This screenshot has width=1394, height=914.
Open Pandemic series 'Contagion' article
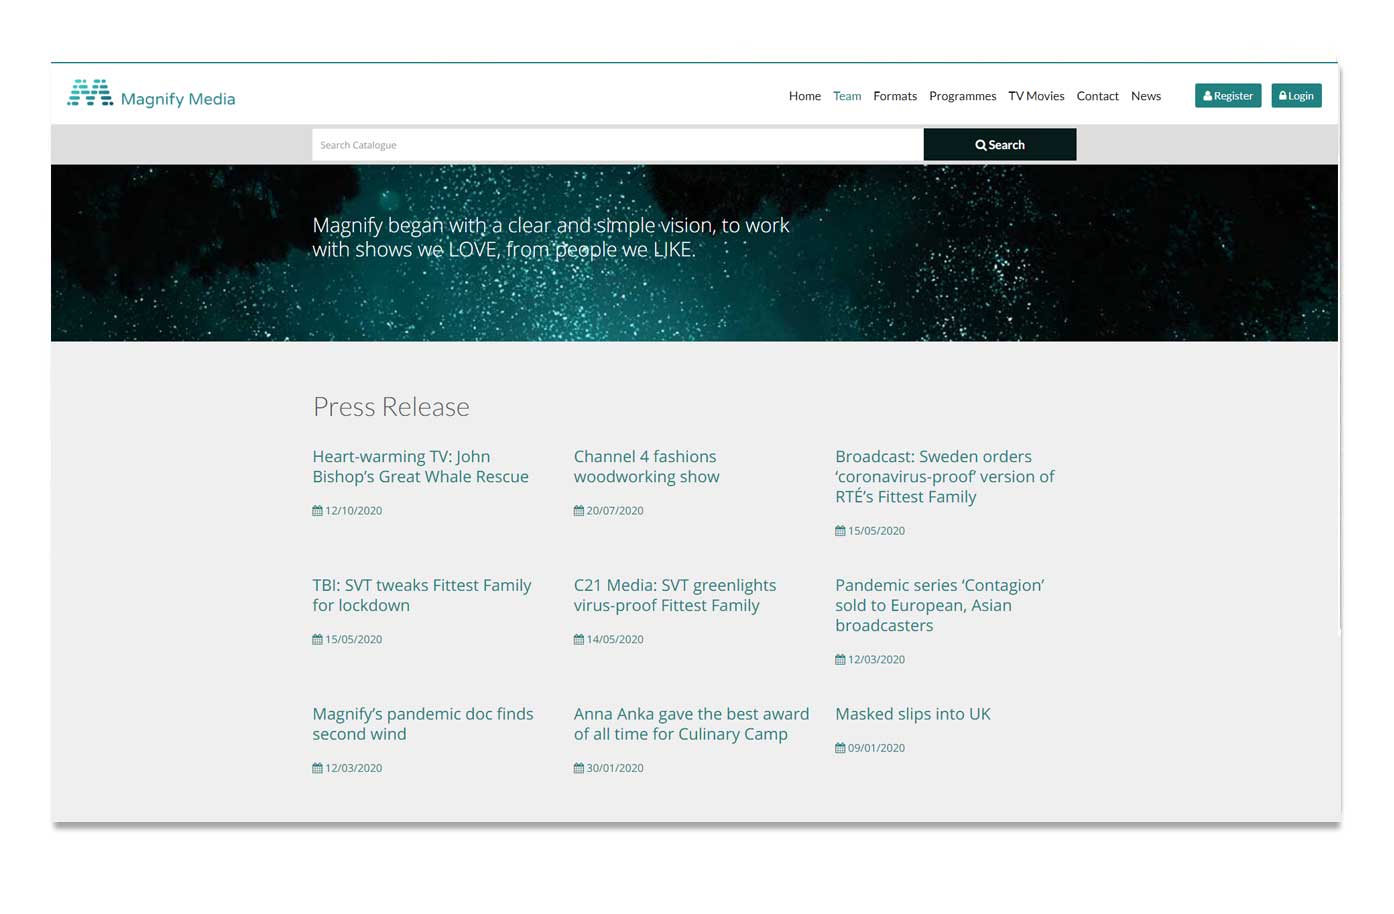[939, 605]
